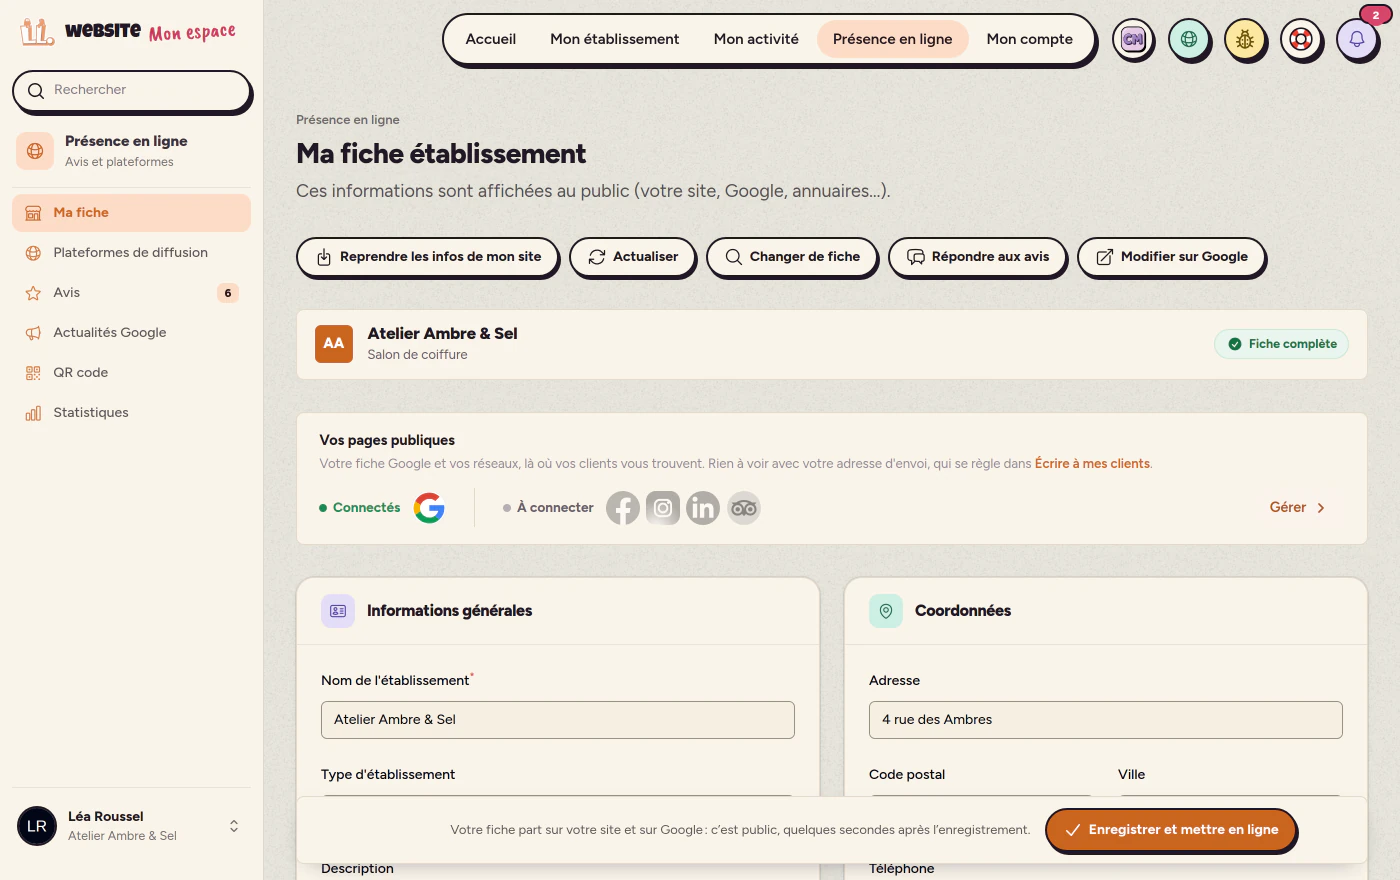This screenshot has width=1400, height=880.
Task: Open help via the lifebuoy icon
Action: point(1301,40)
